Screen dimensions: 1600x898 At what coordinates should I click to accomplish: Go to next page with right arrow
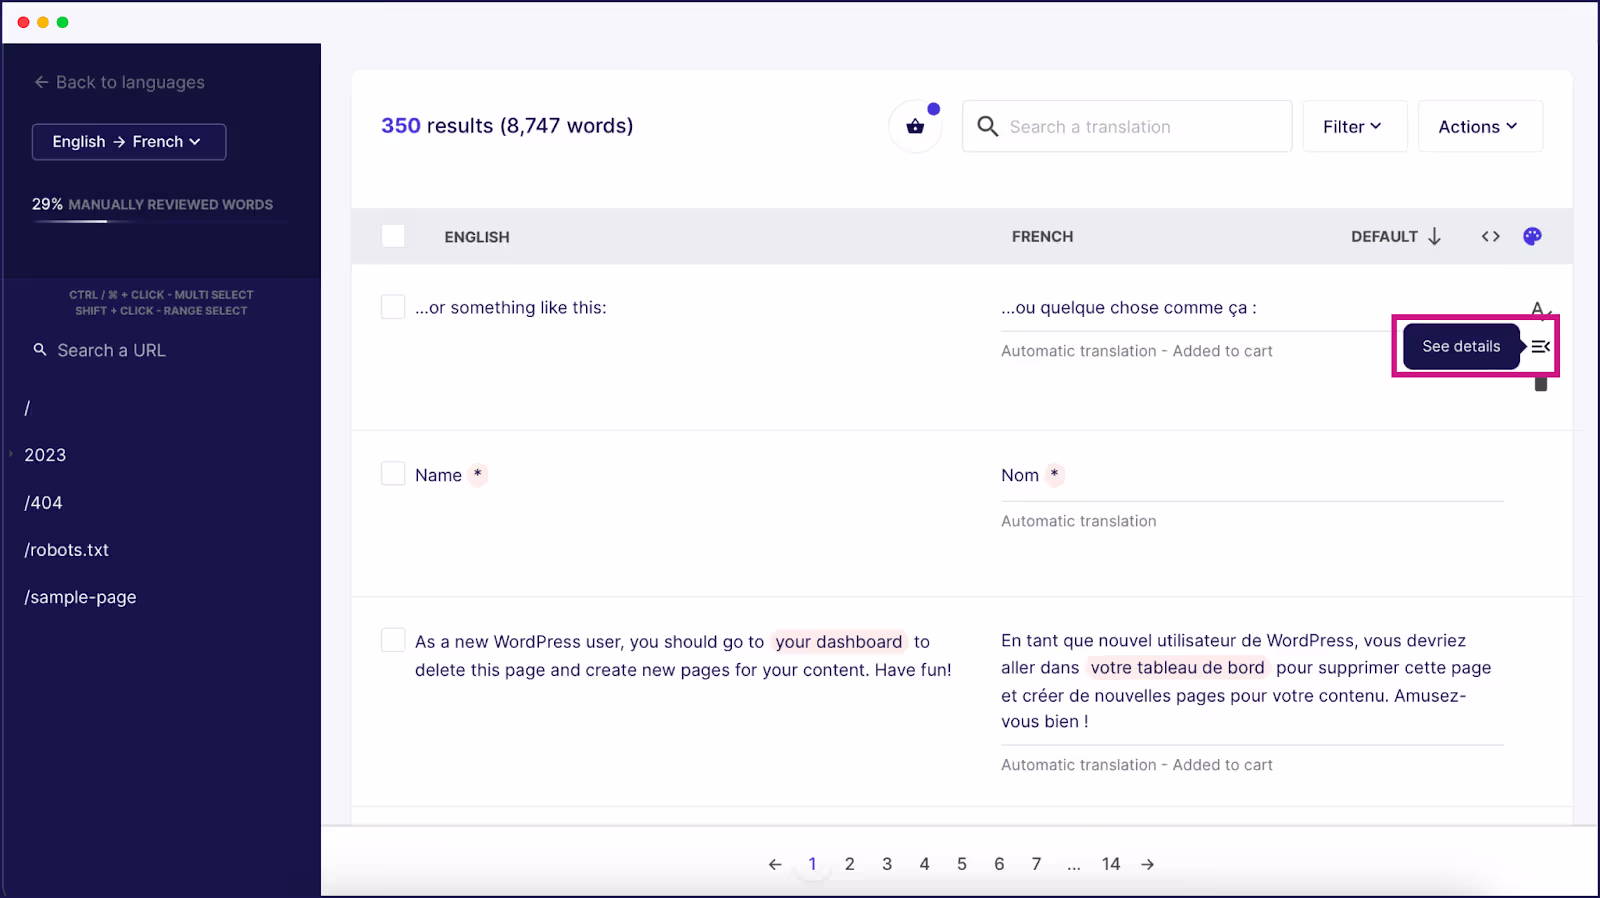[1148, 864]
